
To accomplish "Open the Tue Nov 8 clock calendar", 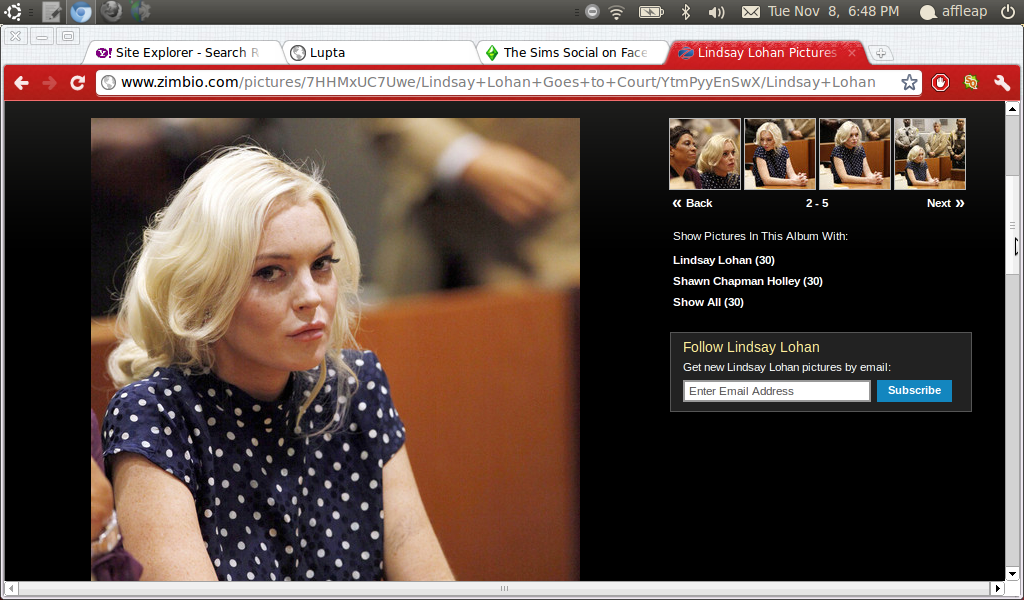I will click(833, 12).
